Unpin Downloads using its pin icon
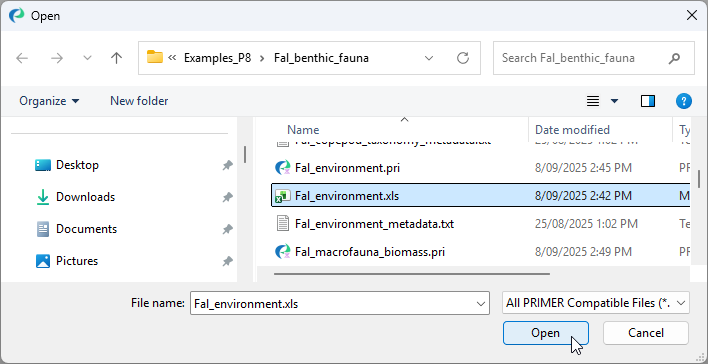The image size is (708, 364). click(227, 197)
